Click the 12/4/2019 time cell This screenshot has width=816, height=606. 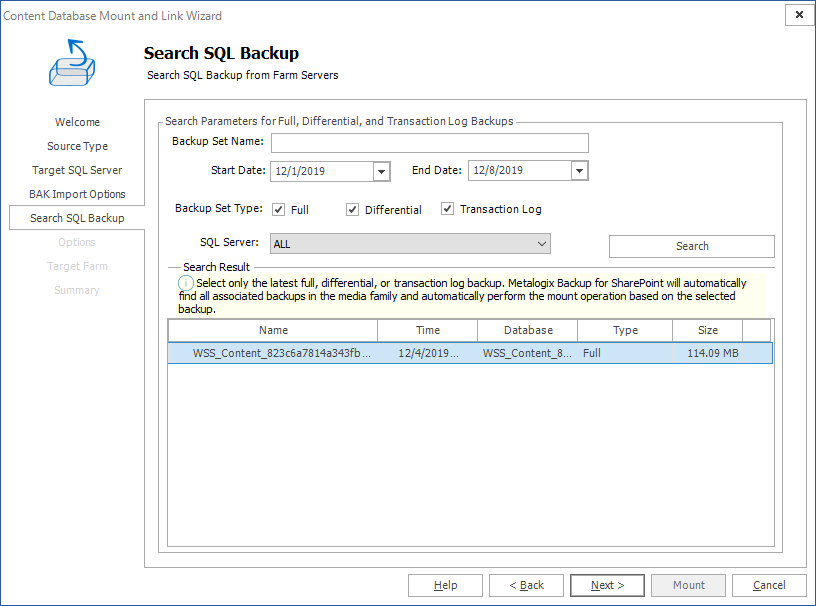point(428,353)
